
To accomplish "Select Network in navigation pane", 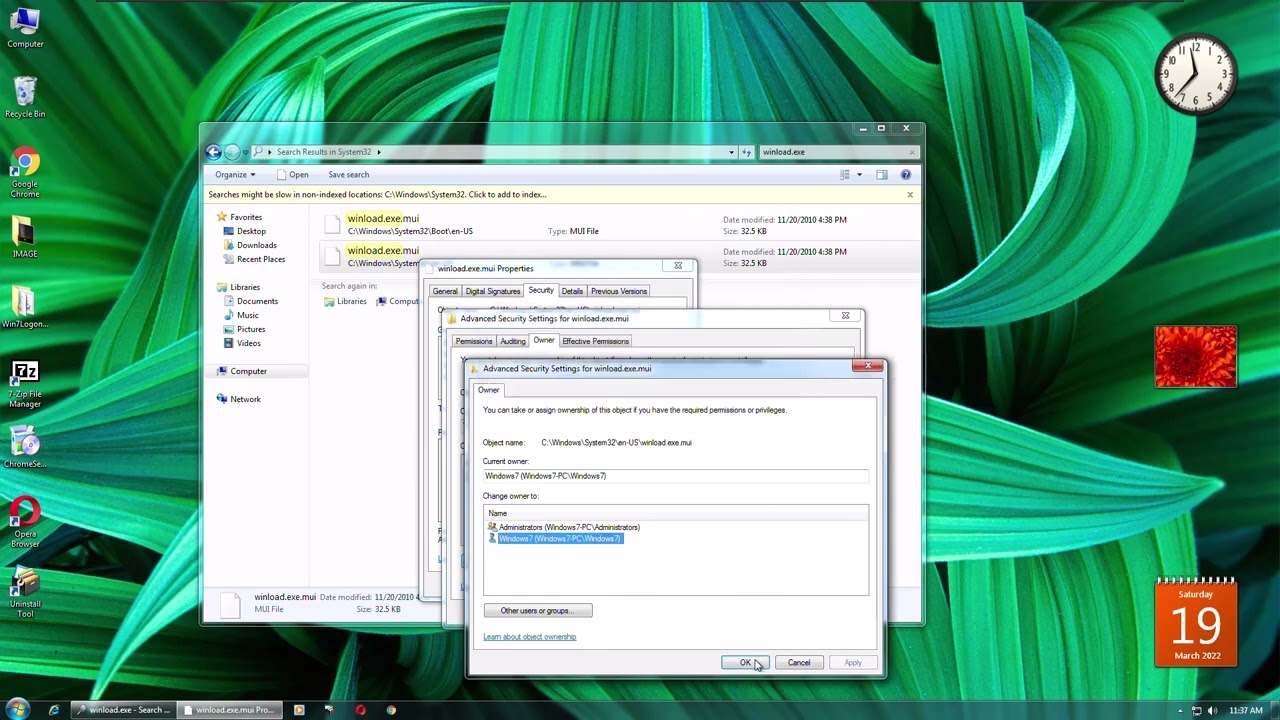I will [x=245, y=399].
